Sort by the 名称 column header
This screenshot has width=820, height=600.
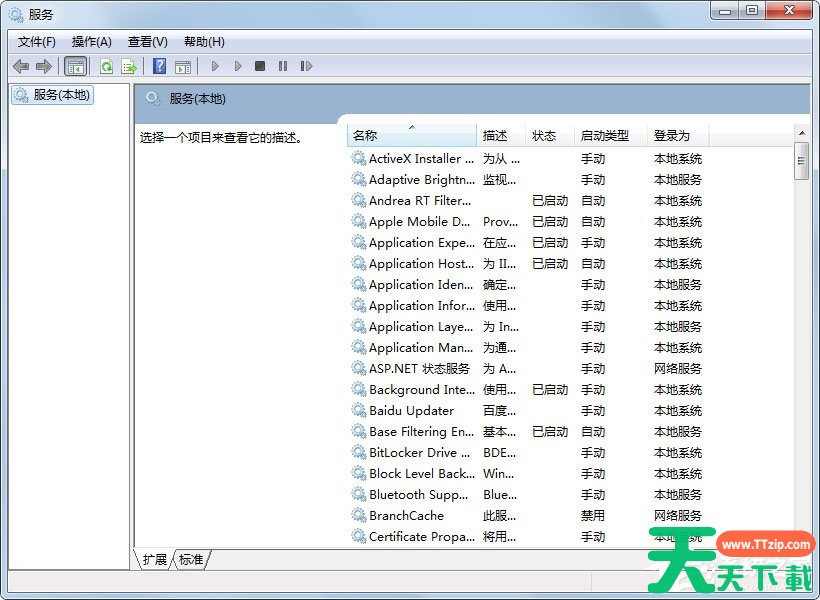point(412,135)
